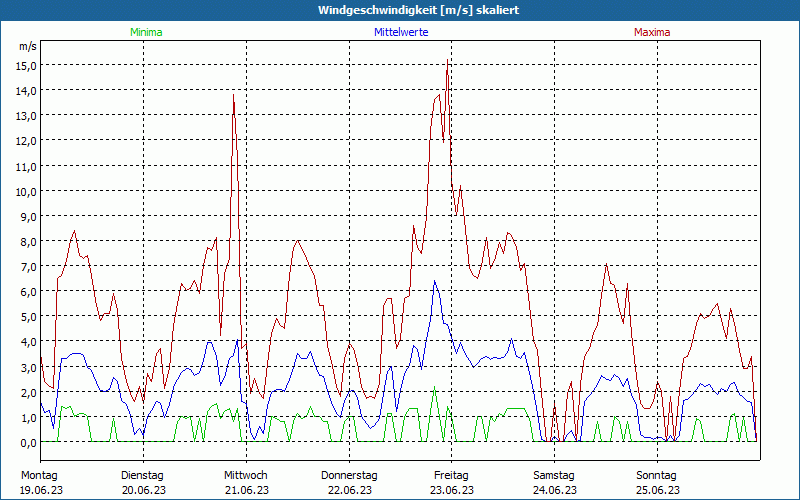Click the date 25.06.23
This screenshot has width=800, height=500.
click(657, 490)
